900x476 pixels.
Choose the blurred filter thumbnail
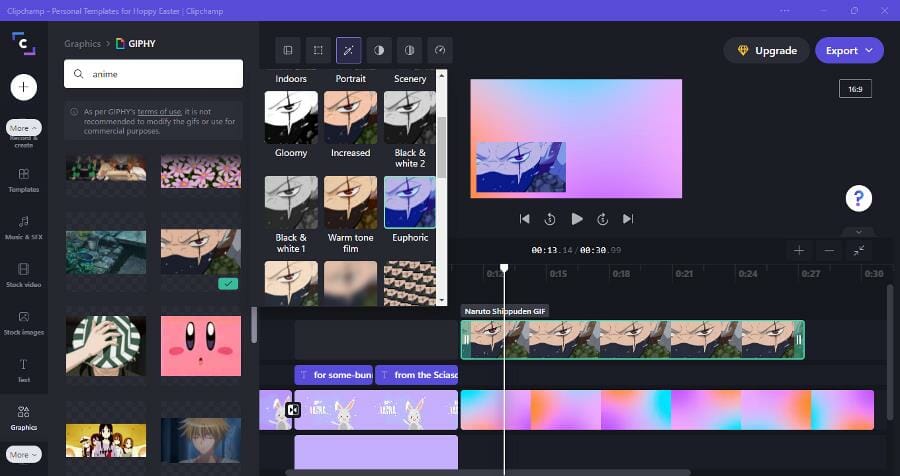pos(351,284)
